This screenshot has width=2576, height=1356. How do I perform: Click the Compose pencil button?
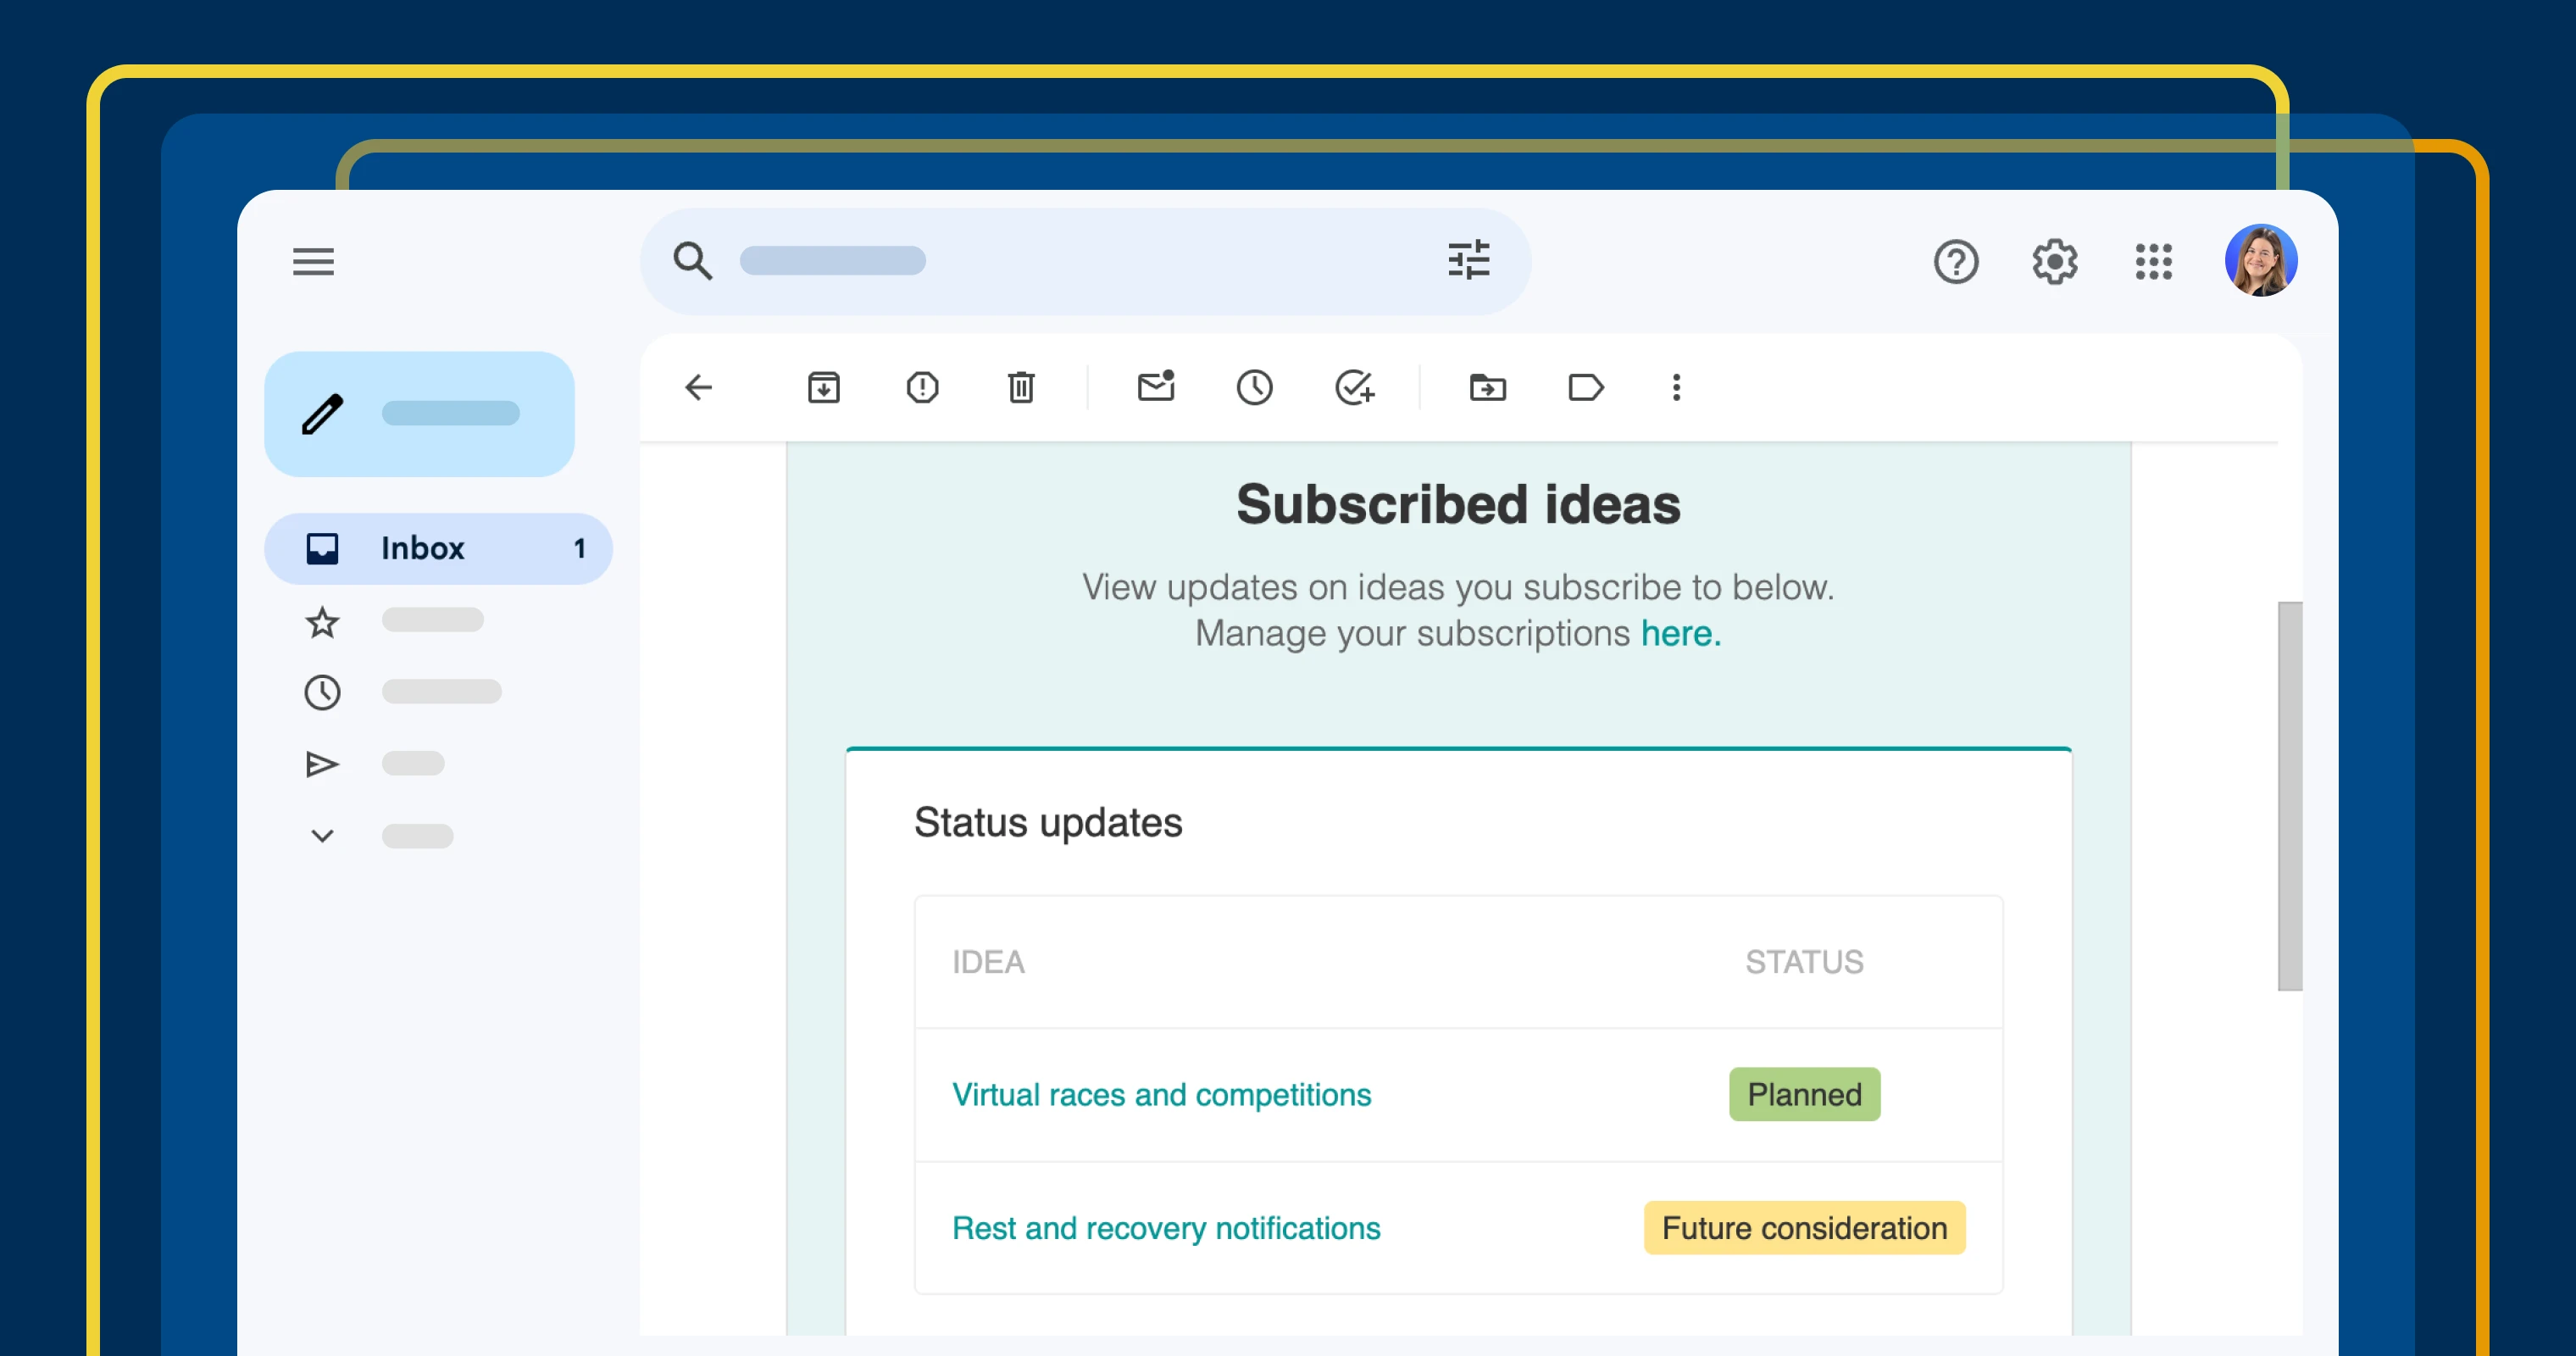pyautogui.click(x=419, y=413)
